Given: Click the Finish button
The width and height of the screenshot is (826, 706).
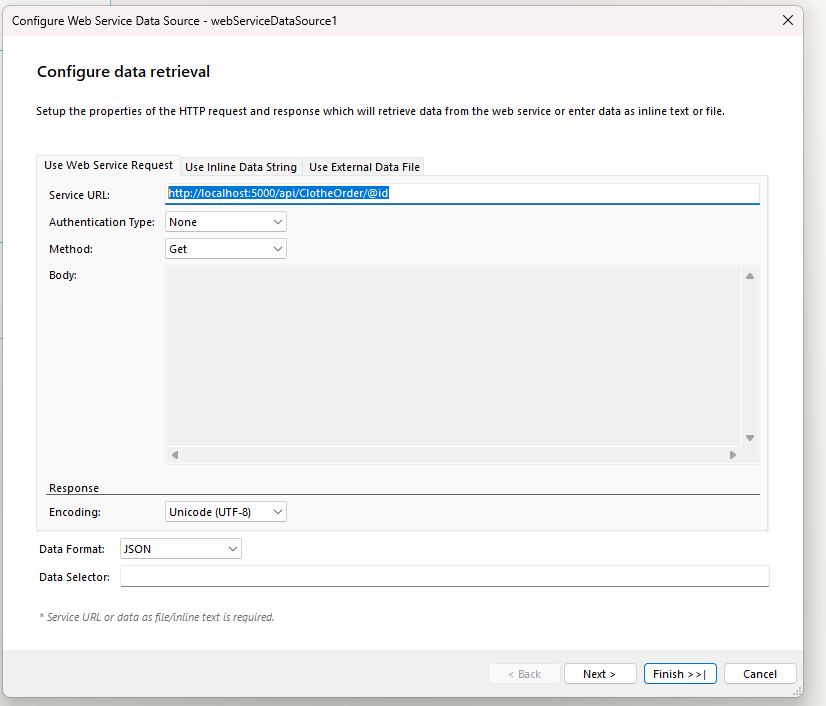Looking at the screenshot, I should [x=680, y=674].
